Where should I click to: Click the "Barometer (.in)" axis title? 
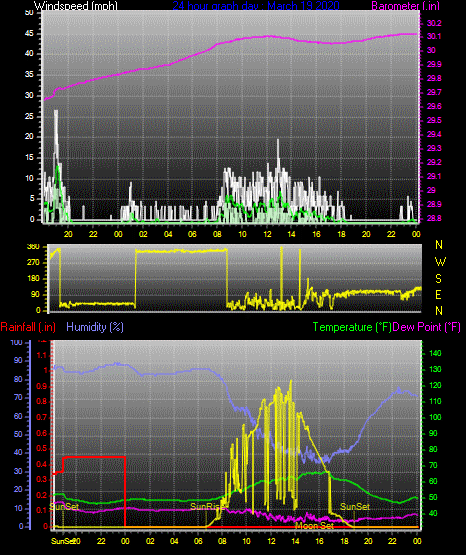click(405, 6)
